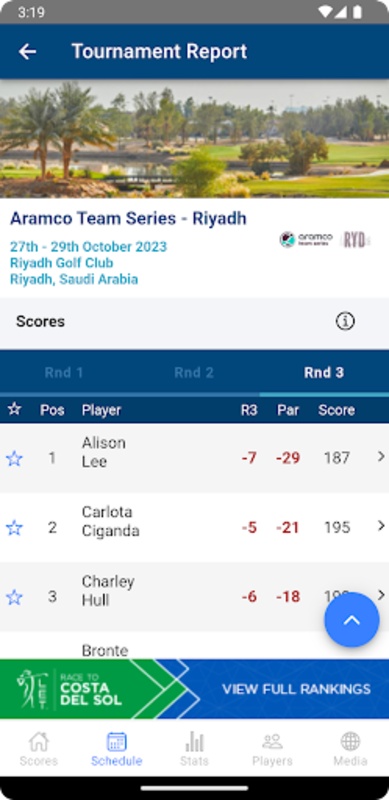
Task: Click the Race to Costa del Sol logo
Action: [x=69, y=689]
